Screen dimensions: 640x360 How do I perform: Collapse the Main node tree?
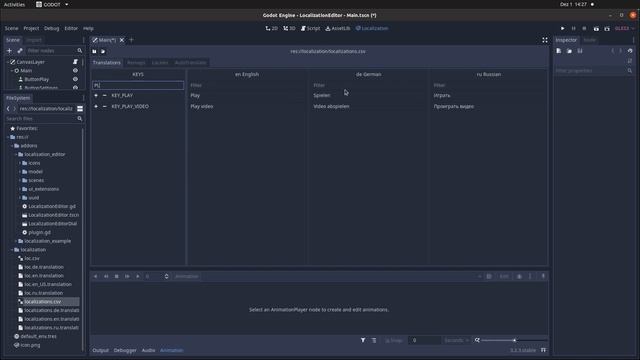11,71
